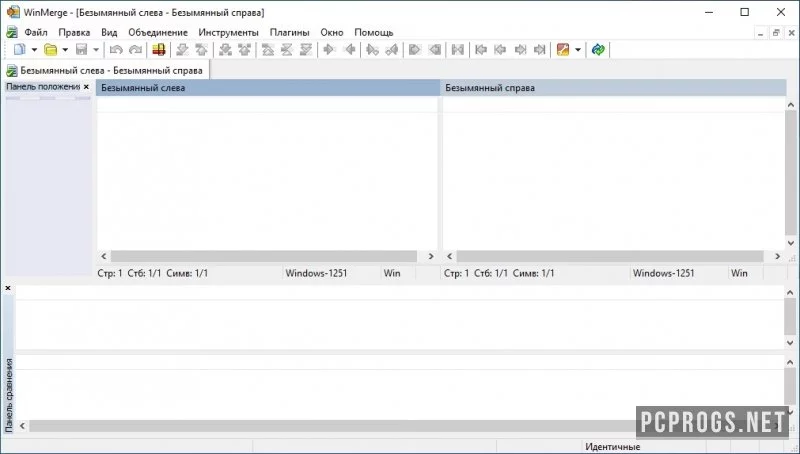This screenshot has height=454, width=800.
Task: Open the Плагины menu
Action: coord(289,32)
